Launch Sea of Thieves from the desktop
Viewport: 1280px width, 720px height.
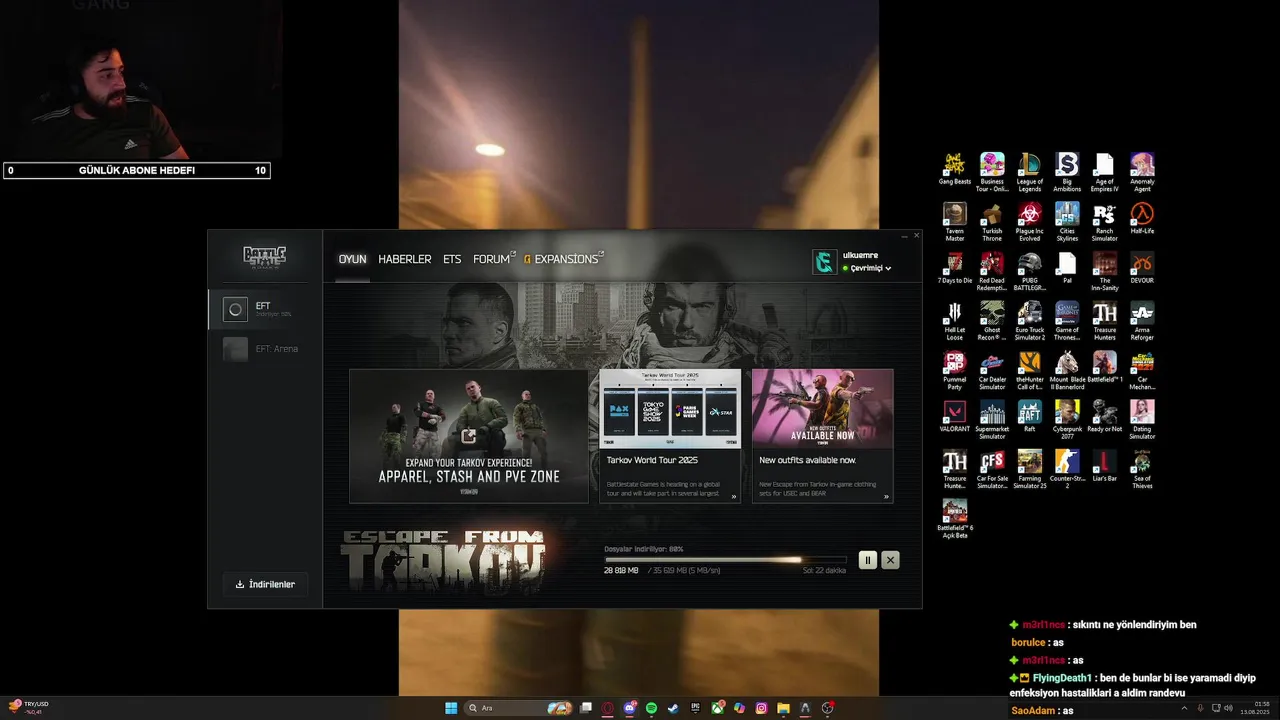pos(1142,470)
